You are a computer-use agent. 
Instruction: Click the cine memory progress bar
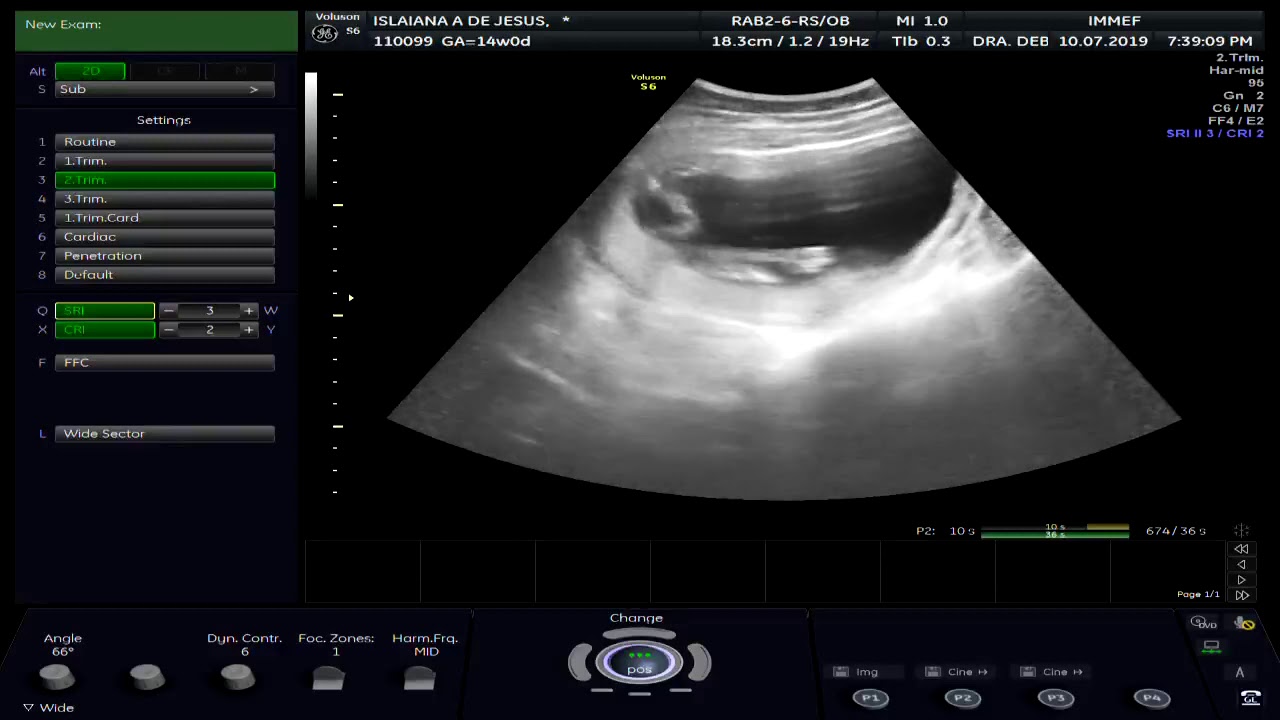(1055, 531)
